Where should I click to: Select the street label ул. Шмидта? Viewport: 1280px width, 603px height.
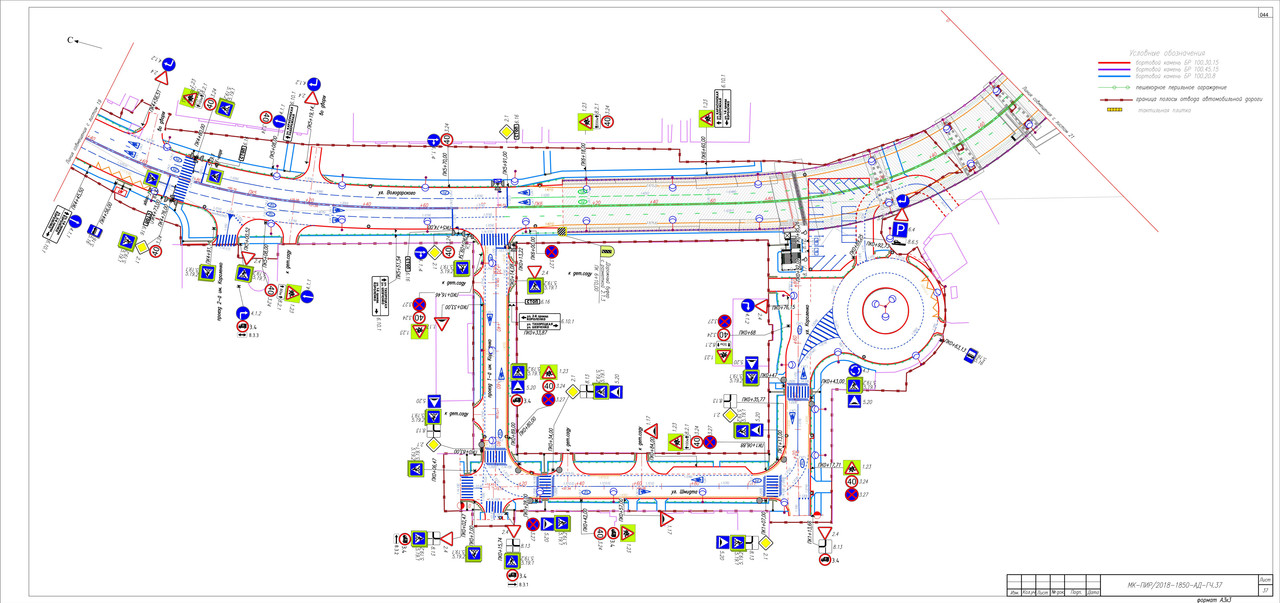tap(683, 492)
